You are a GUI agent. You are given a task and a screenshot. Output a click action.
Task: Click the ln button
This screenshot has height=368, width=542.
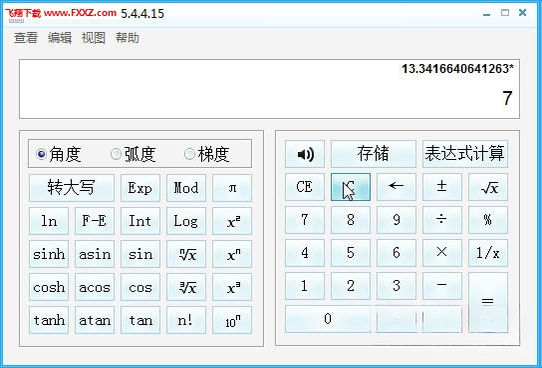(x=49, y=221)
